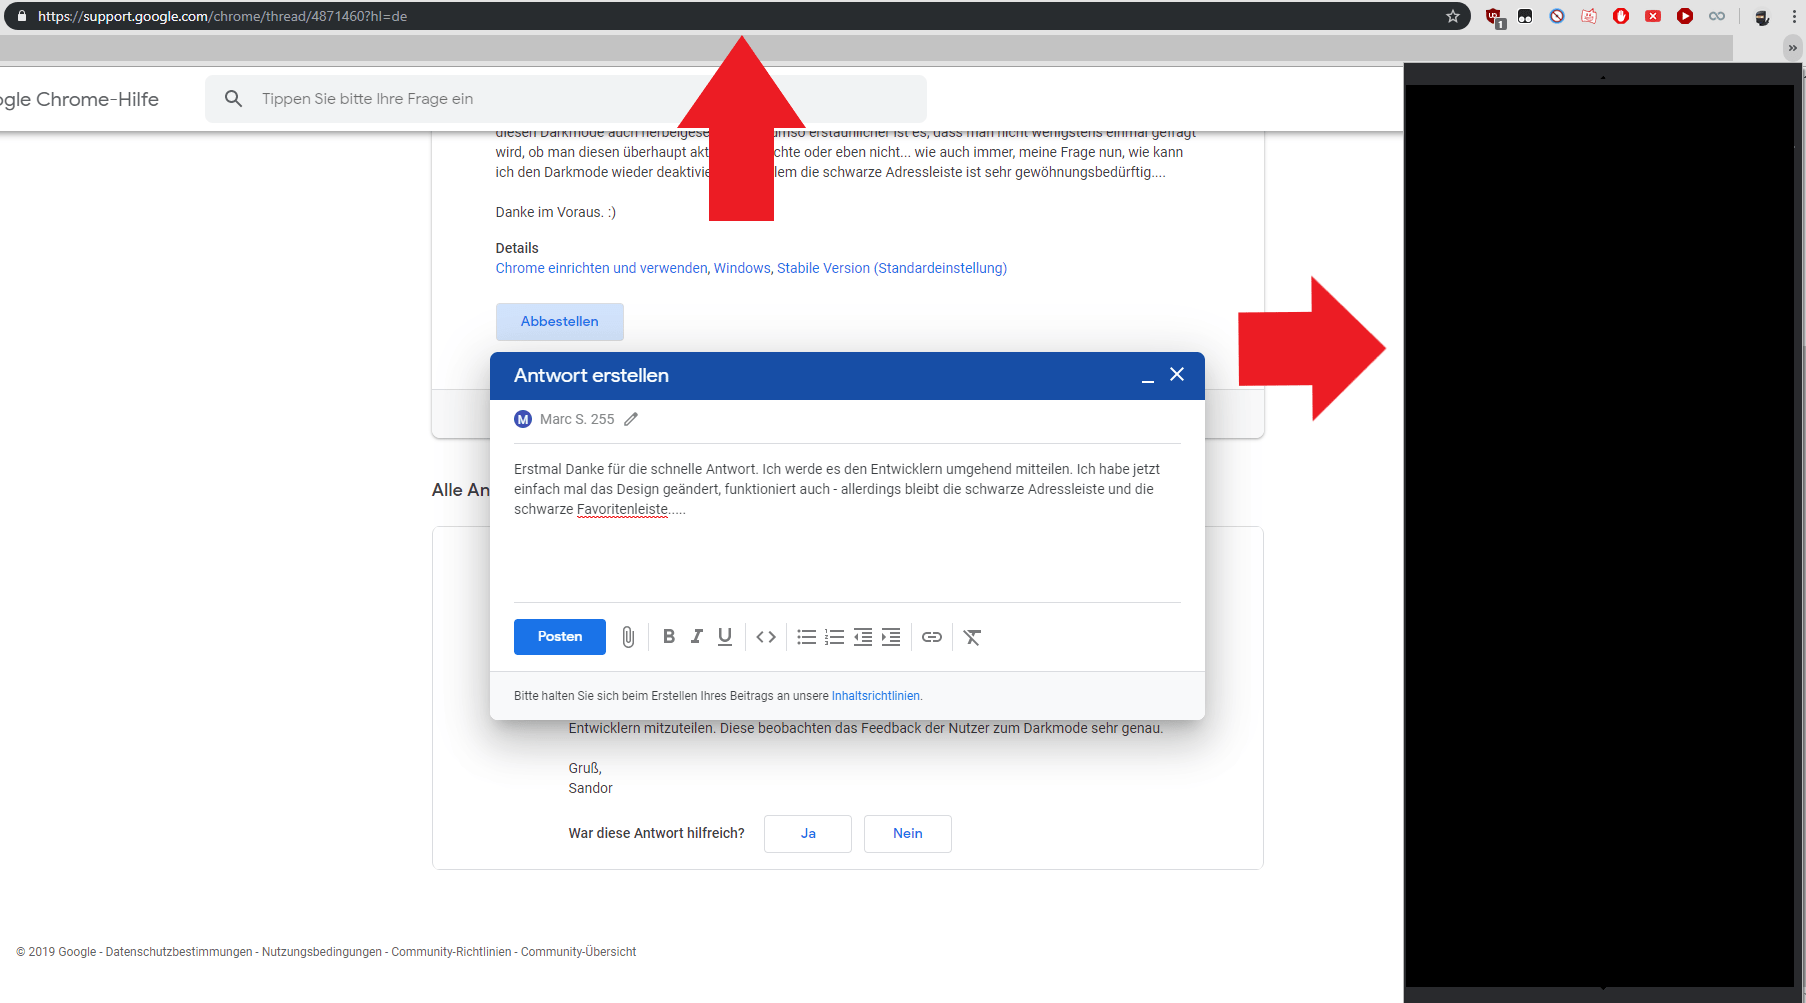Attach a file with the paperclip icon
The height and width of the screenshot is (1003, 1806).
pyautogui.click(x=628, y=637)
